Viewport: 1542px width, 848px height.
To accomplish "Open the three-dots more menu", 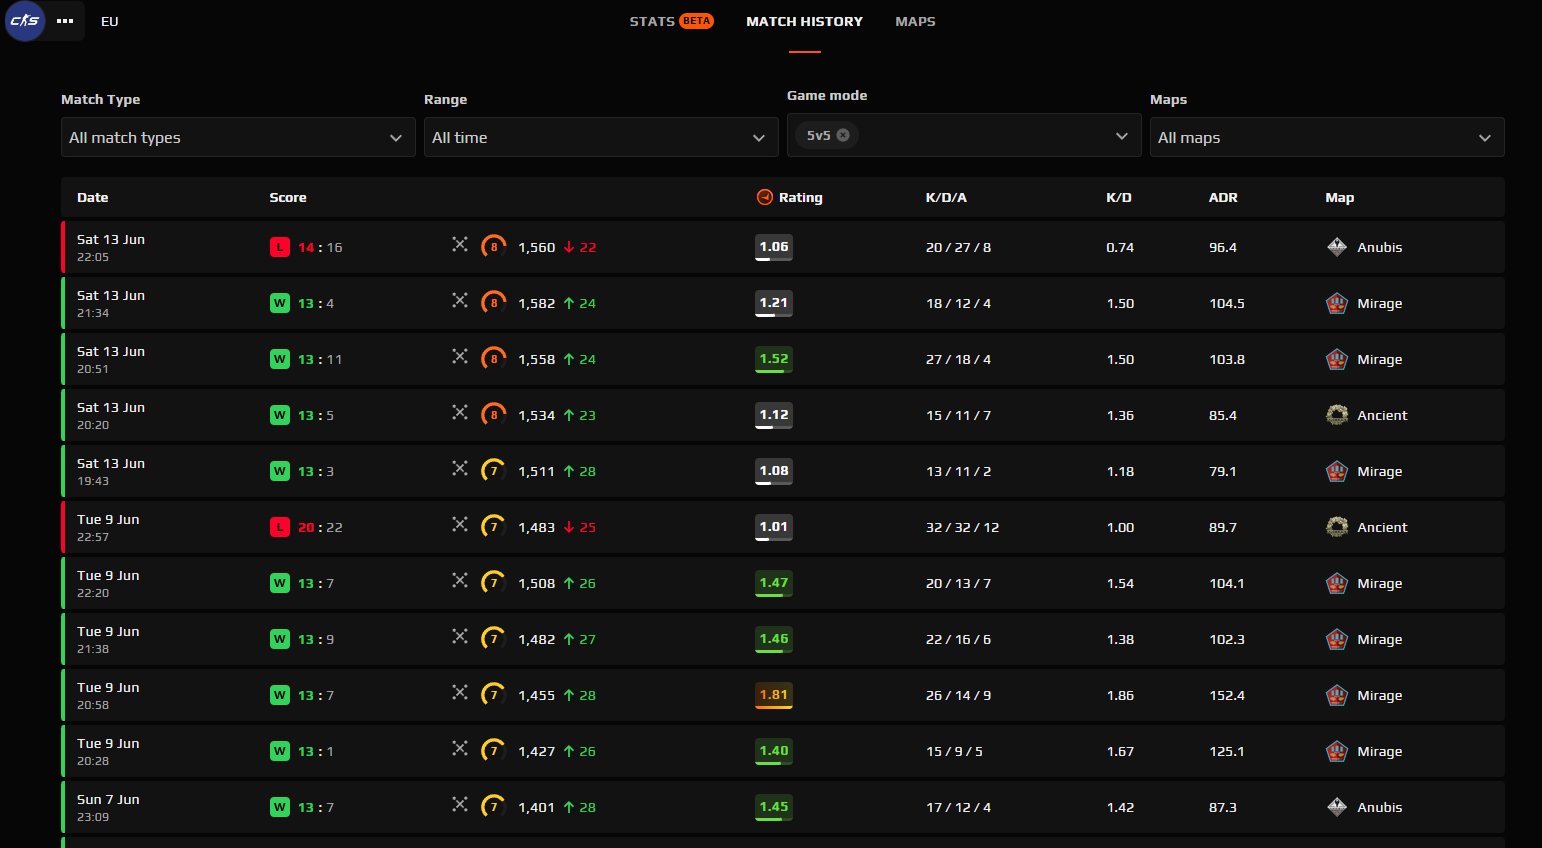I will pos(65,21).
